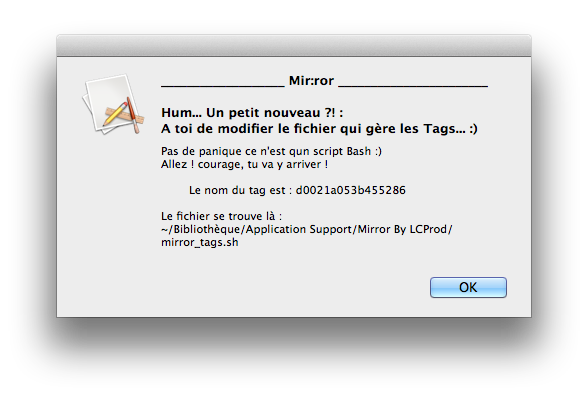588x396 pixels.
Task: Select the Mir:ror heading text
Action: [311, 81]
